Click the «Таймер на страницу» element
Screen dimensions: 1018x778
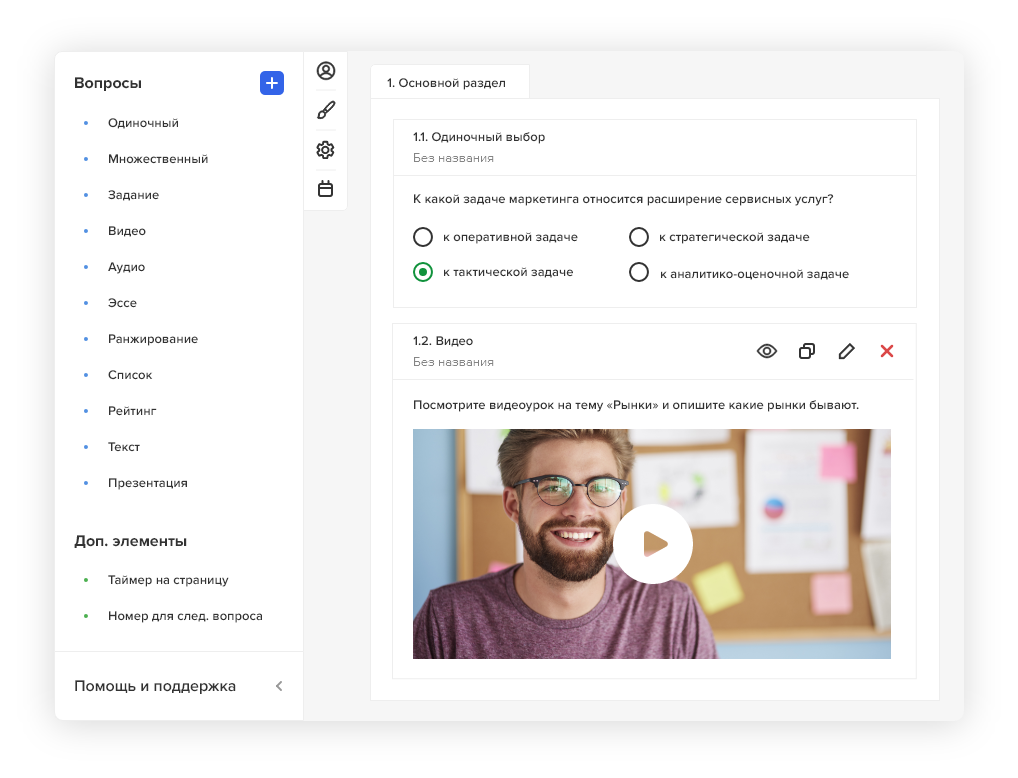168,580
